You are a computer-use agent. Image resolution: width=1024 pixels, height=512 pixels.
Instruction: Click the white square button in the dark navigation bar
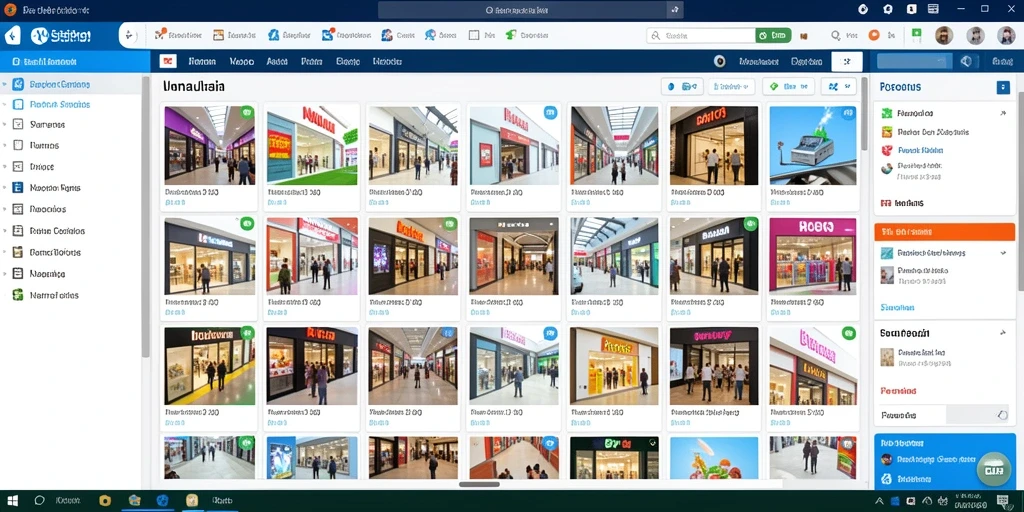tap(846, 61)
